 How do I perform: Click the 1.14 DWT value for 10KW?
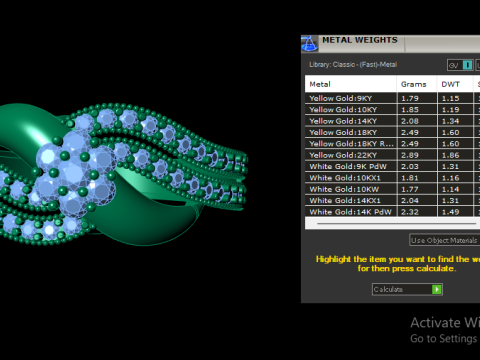[x=450, y=189]
